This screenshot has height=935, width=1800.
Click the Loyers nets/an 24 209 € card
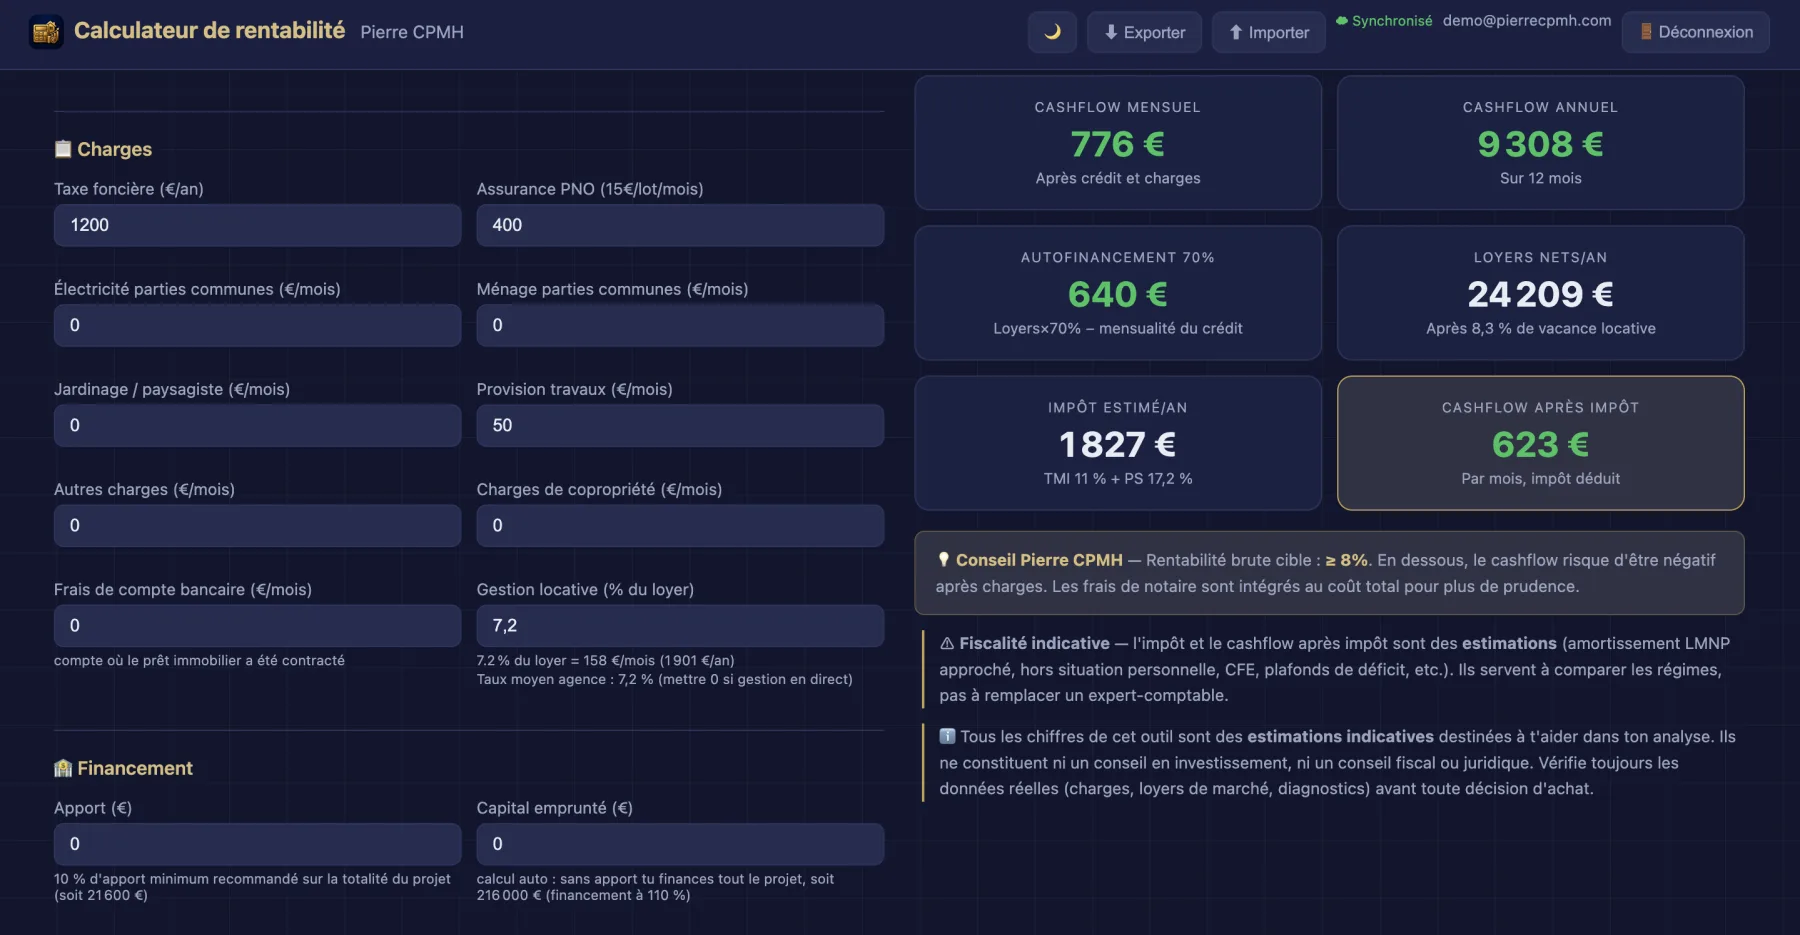coord(1541,293)
